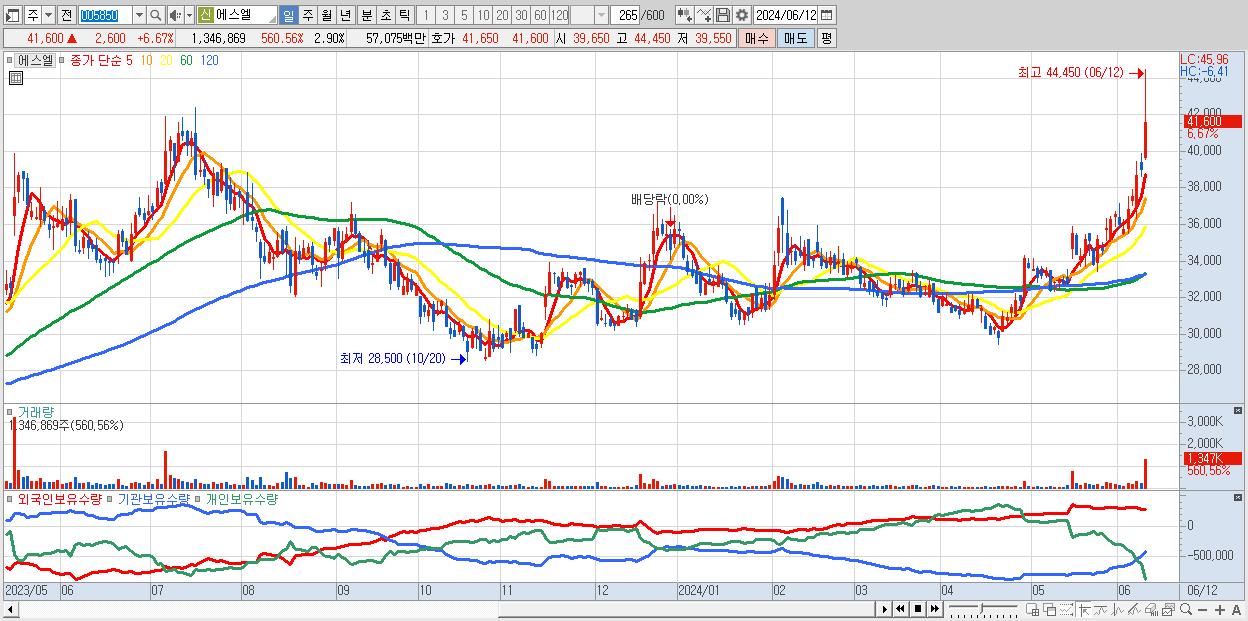Click the crosshair cursor icon in bottom toolbar
Viewport: 1248px width, 621px height.
pyautogui.click(x=1084, y=609)
